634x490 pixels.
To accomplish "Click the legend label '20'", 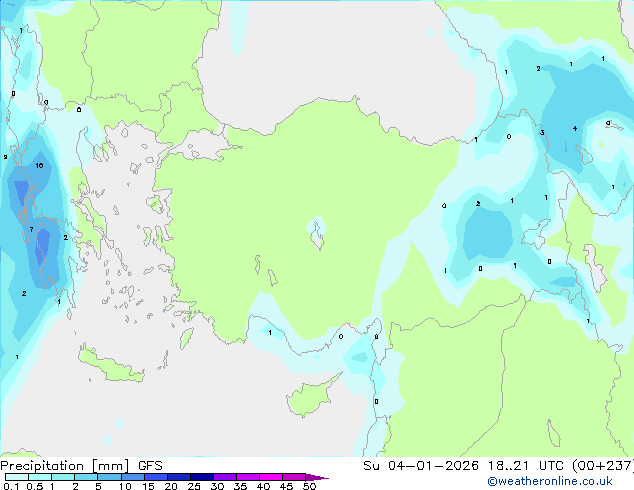I will point(171,486).
